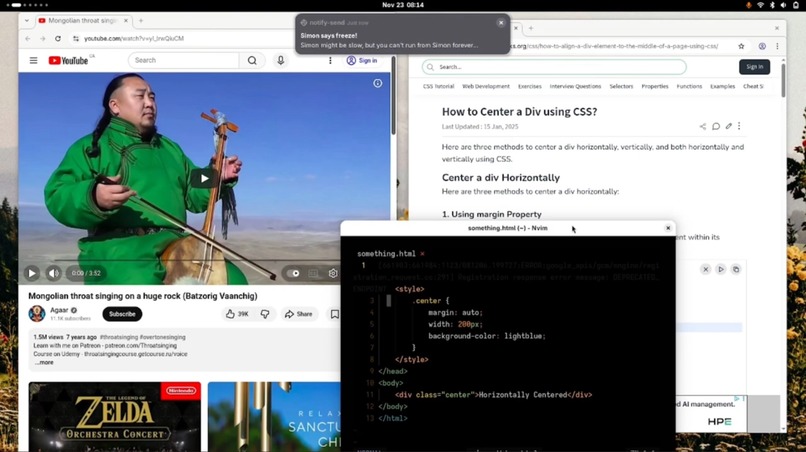Screen dimensions: 806x452
Task: Open the Wi-Fi indicator in top bar
Action: point(760,5)
